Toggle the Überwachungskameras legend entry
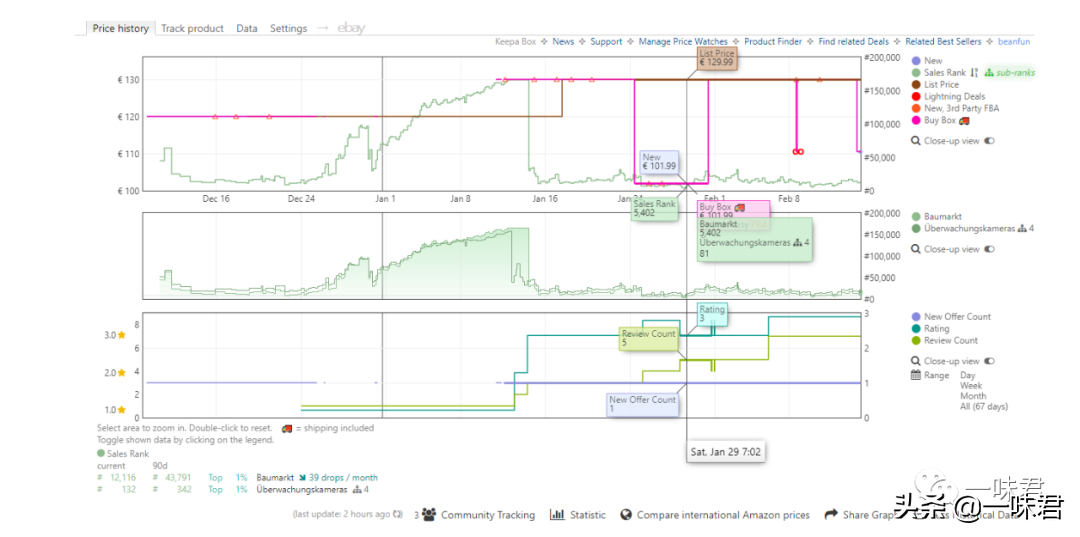This screenshot has height=537, width=1080. tap(972, 229)
